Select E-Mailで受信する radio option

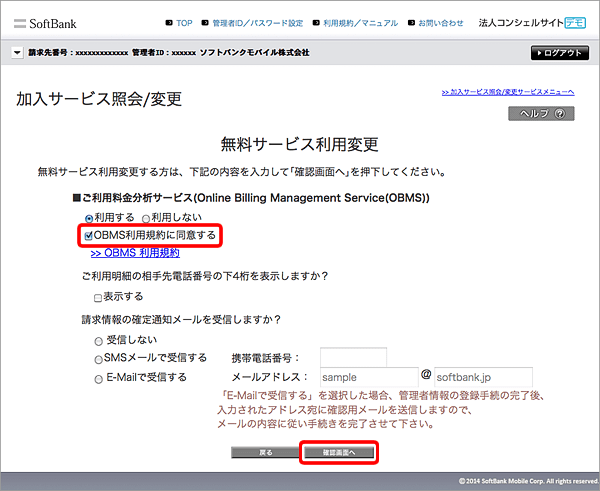pyautogui.click(x=97, y=377)
